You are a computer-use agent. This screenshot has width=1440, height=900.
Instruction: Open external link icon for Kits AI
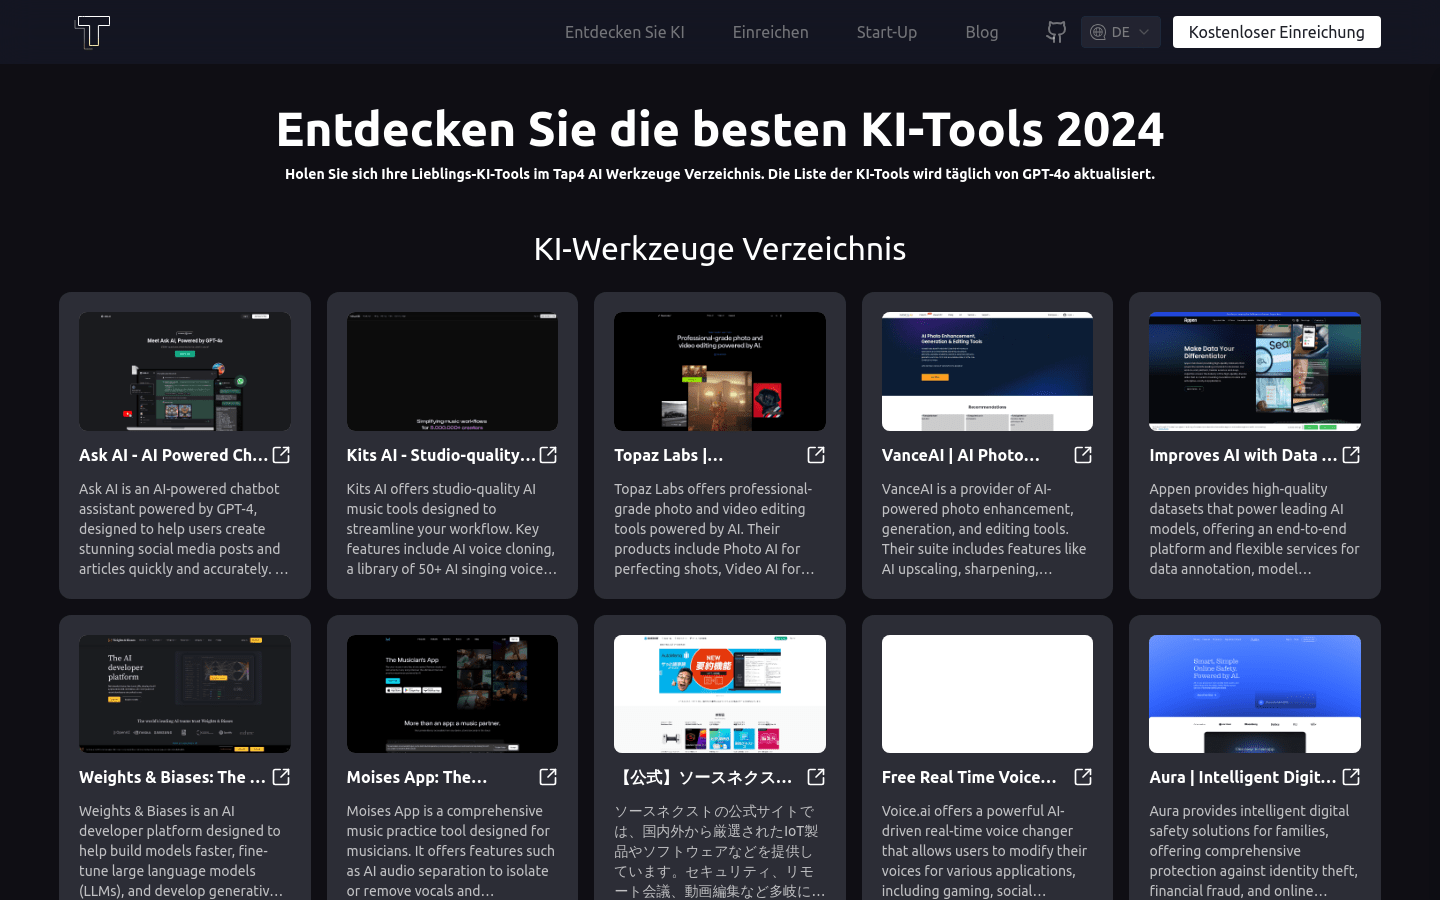click(x=548, y=455)
